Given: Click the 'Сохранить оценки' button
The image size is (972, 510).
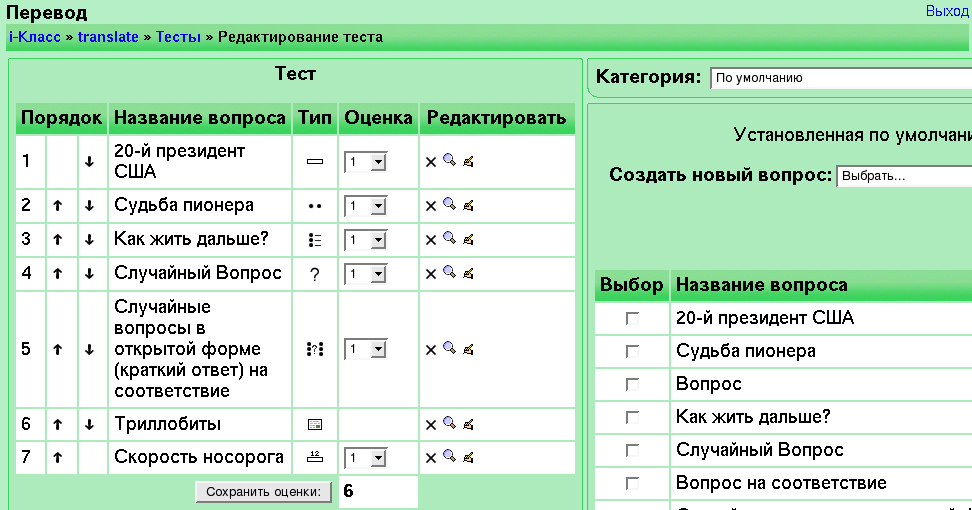Looking at the screenshot, I should point(263,491).
